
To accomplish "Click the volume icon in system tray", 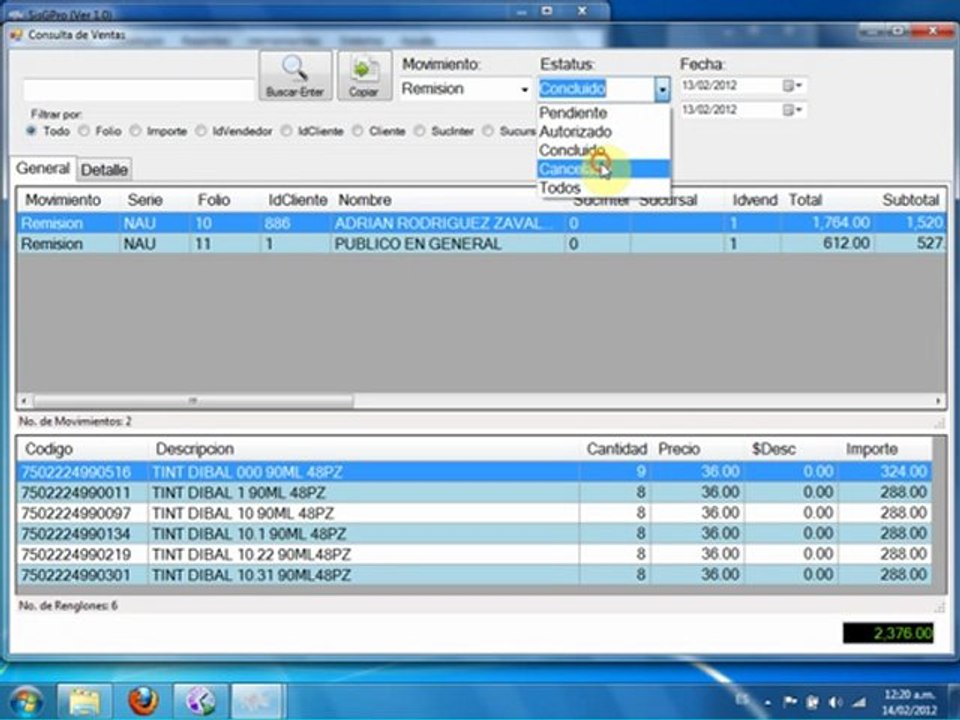I will pos(836,702).
